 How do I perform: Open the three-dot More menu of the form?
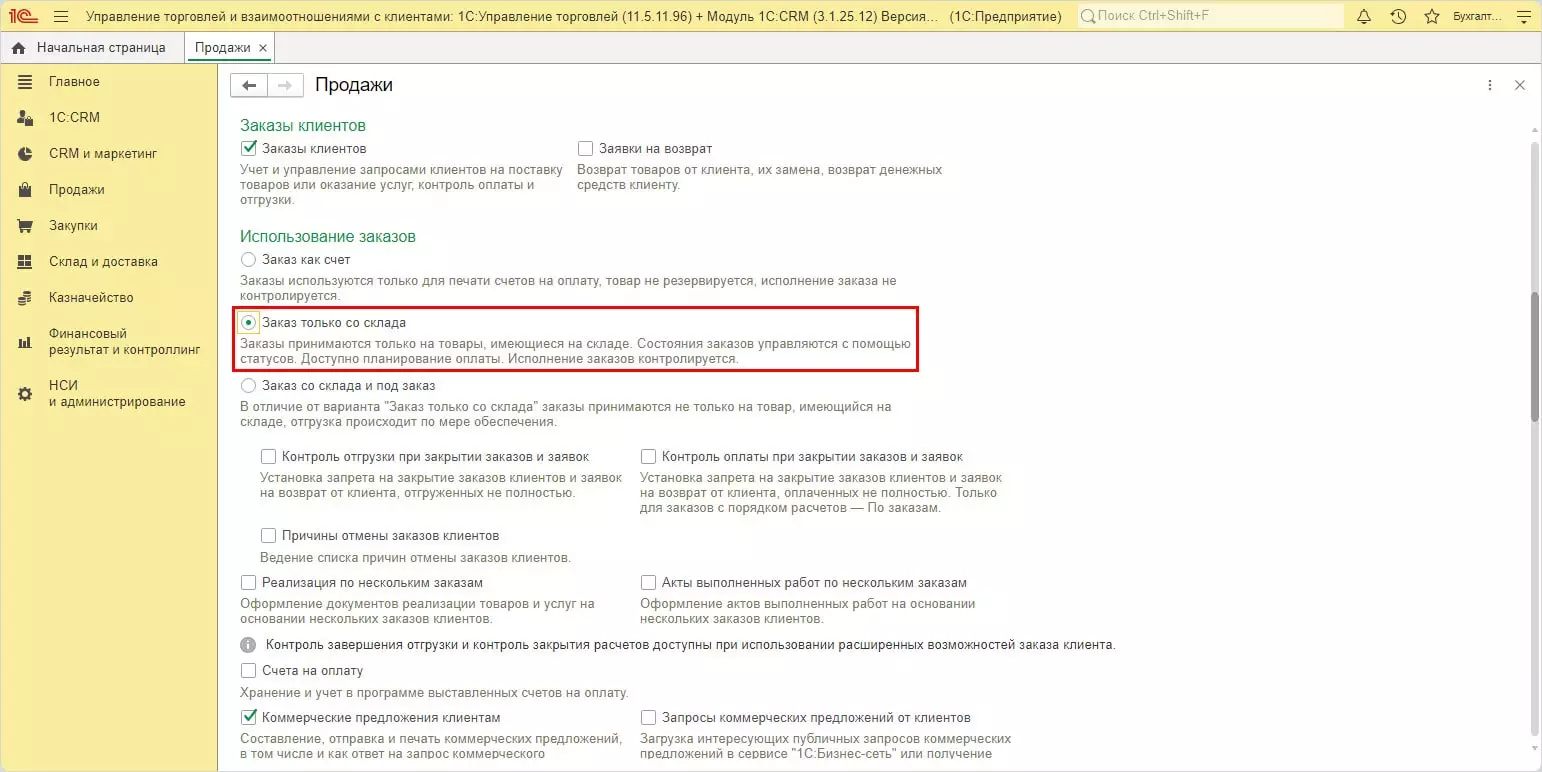[x=1490, y=86]
